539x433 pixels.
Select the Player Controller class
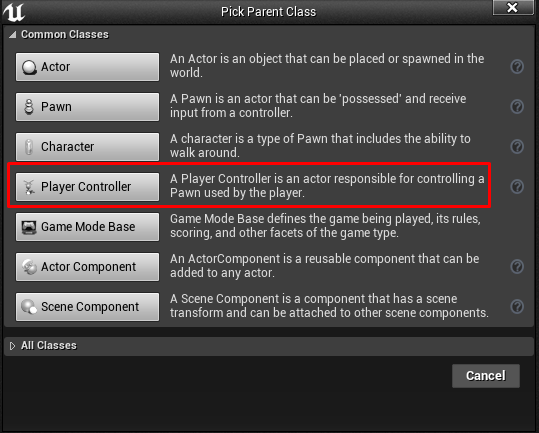point(87,187)
